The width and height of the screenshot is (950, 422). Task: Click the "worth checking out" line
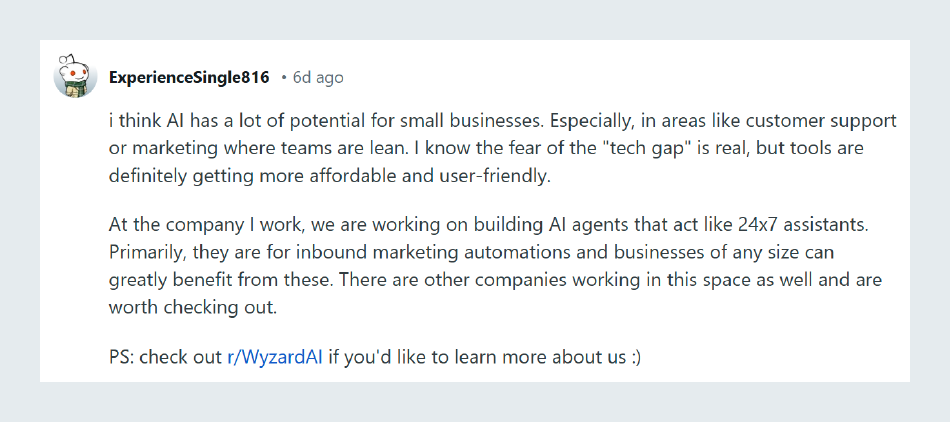click(193, 307)
